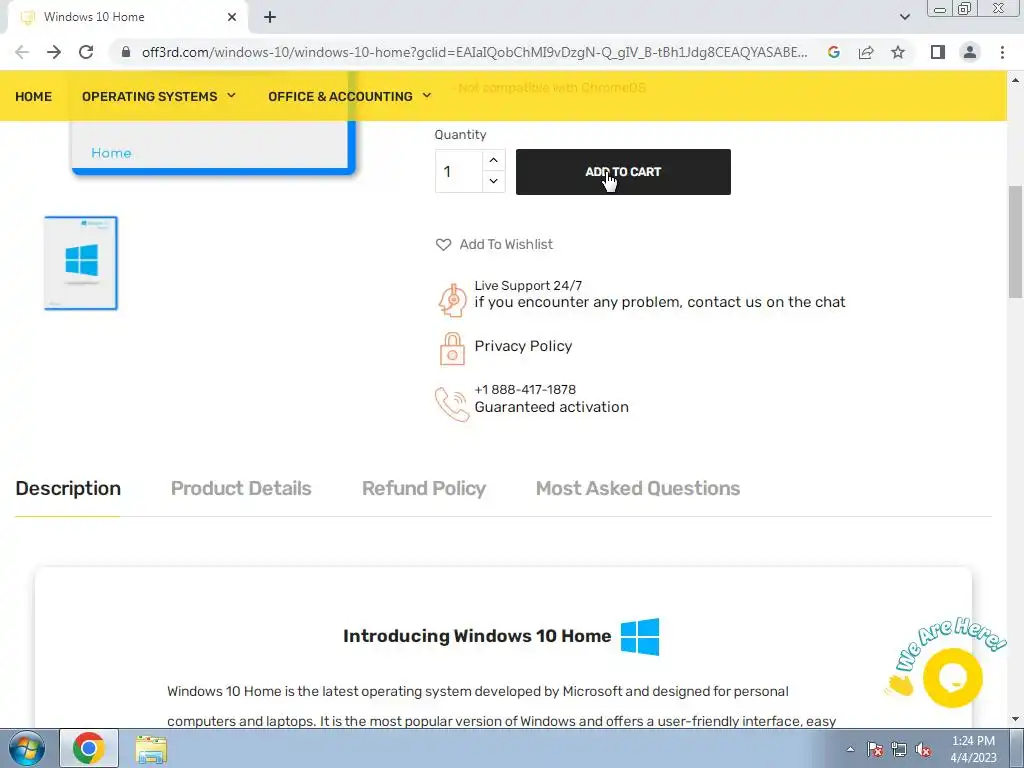Screen dimensions: 1024x768
Task: Click the network tray icon
Action: (899, 749)
